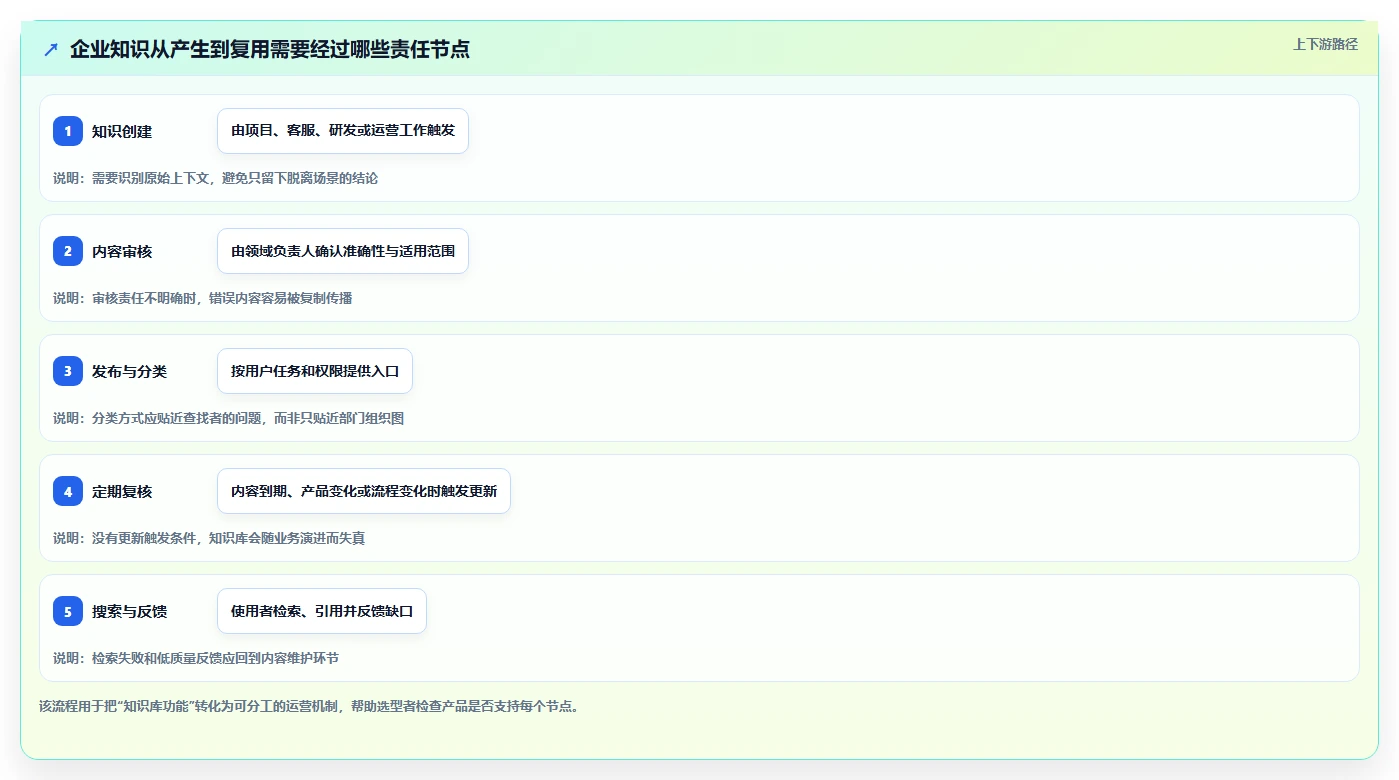Click step number 4 badge
The width and height of the screenshot is (1399, 780).
[68, 491]
